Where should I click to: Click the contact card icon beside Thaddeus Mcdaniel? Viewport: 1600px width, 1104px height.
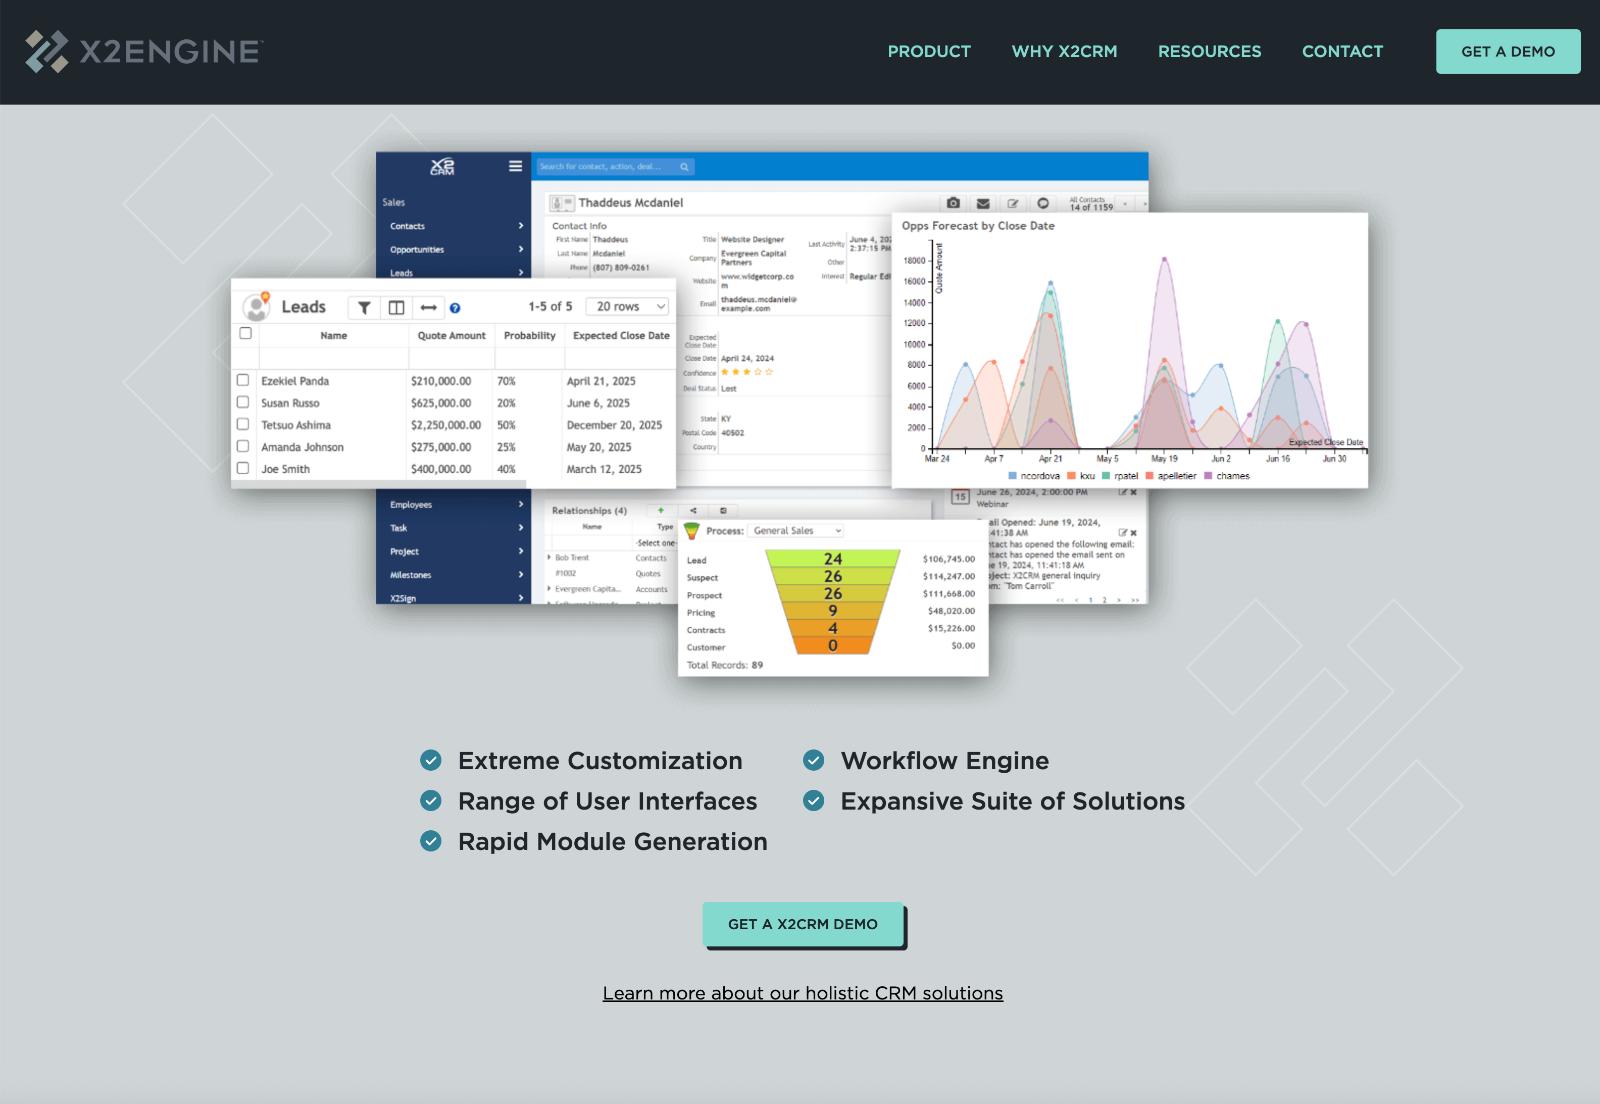click(561, 203)
